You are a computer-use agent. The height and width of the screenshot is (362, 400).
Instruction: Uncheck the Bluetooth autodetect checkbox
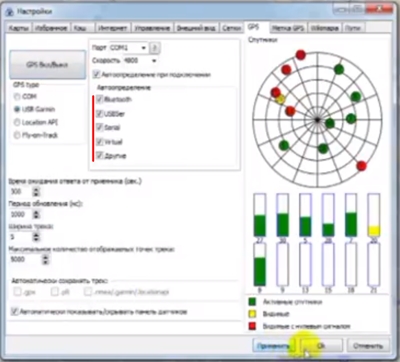coord(99,99)
